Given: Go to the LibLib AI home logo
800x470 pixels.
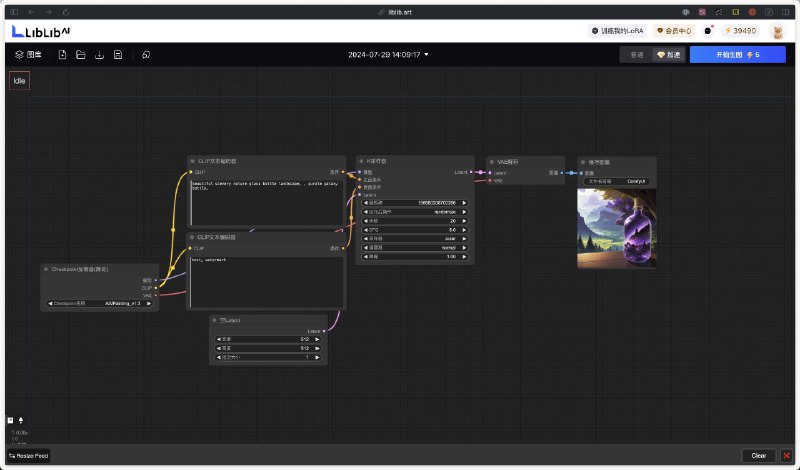Looking at the screenshot, I should [41, 31].
